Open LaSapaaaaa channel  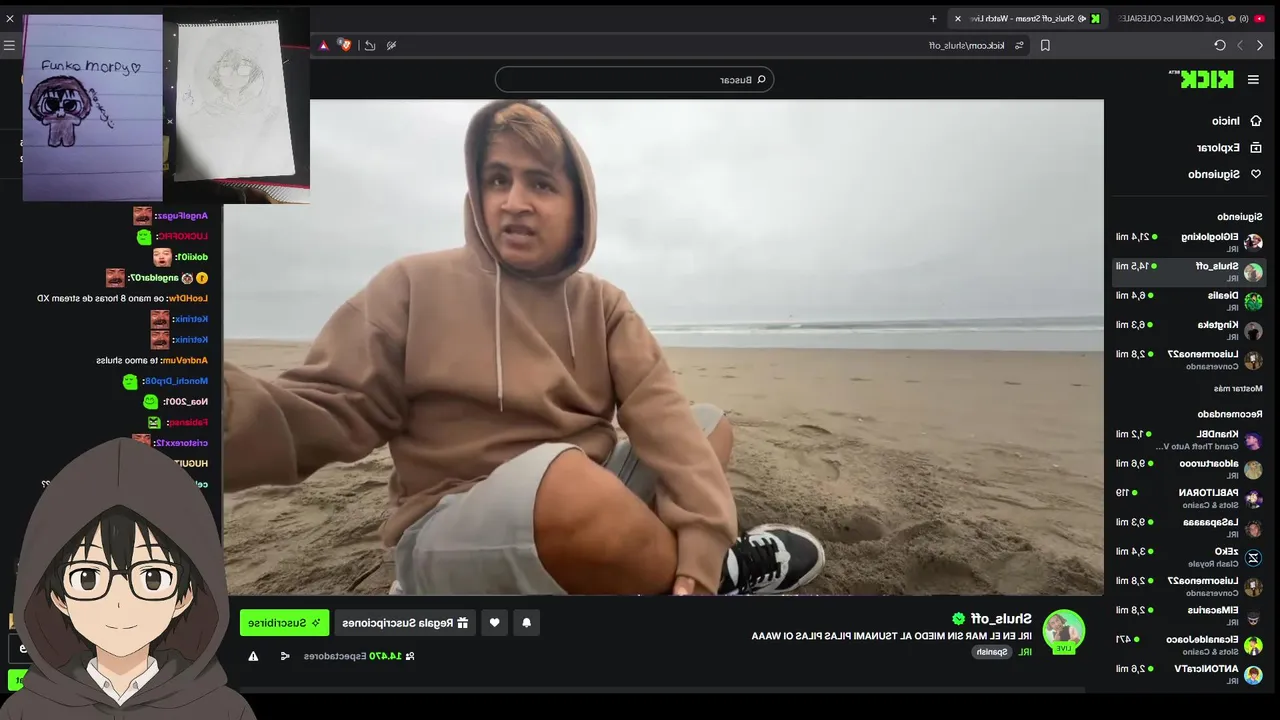tap(1189, 527)
